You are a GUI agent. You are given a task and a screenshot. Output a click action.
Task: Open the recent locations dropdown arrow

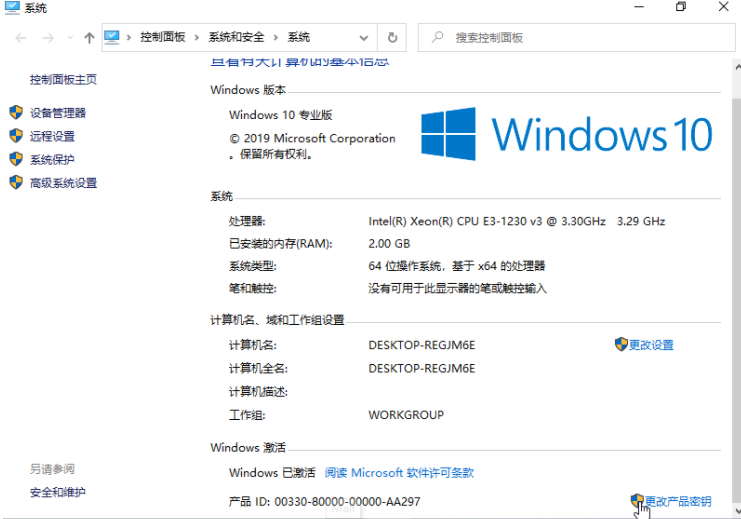click(70, 38)
